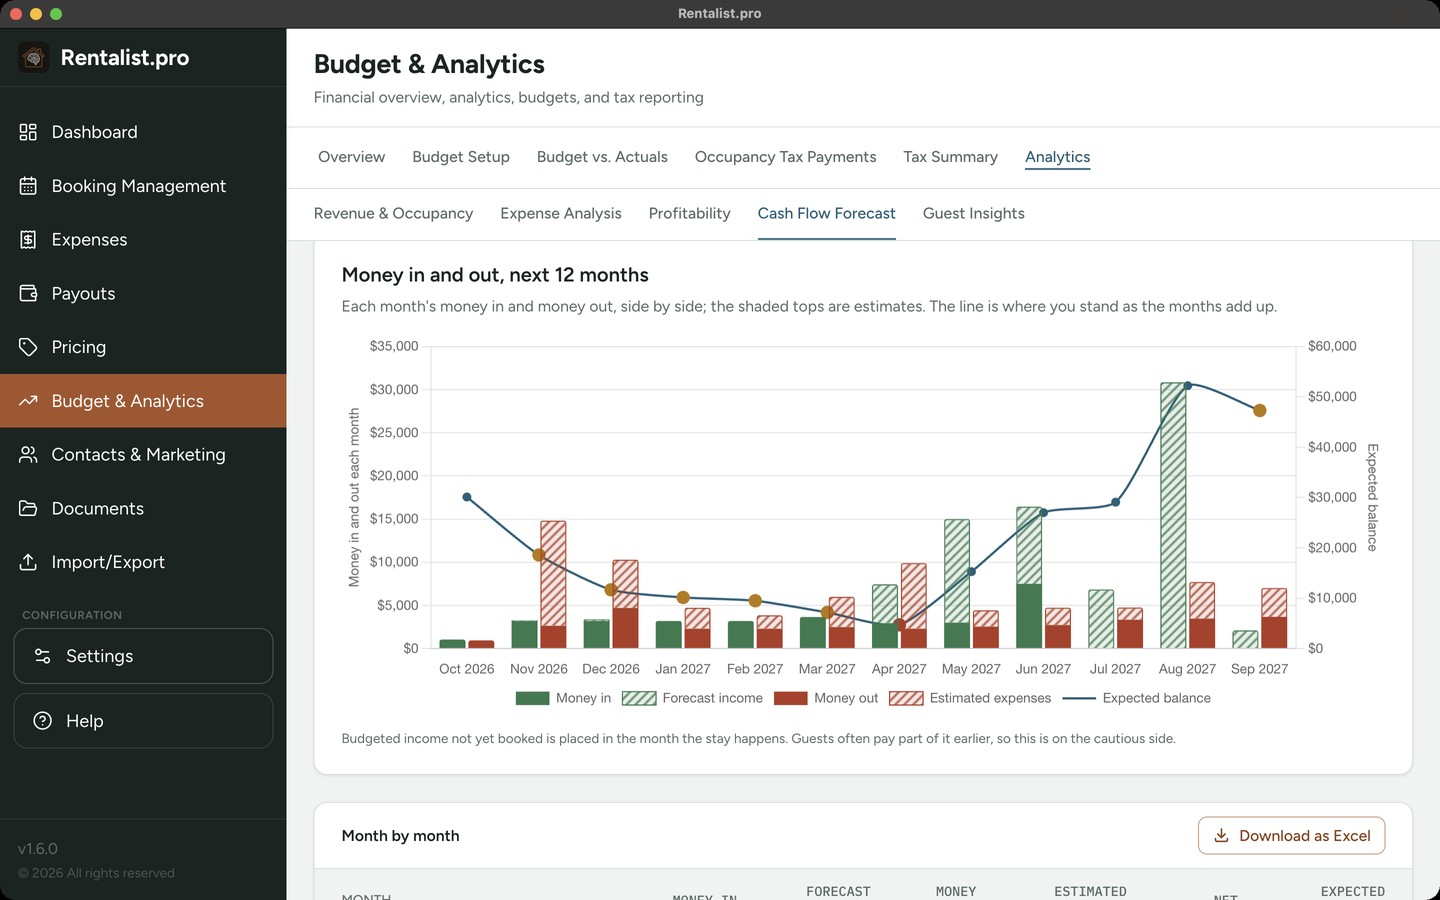This screenshot has width=1440, height=900.
Task: Click the Contacts & Marketing people icon
Action: pos(28,455)
